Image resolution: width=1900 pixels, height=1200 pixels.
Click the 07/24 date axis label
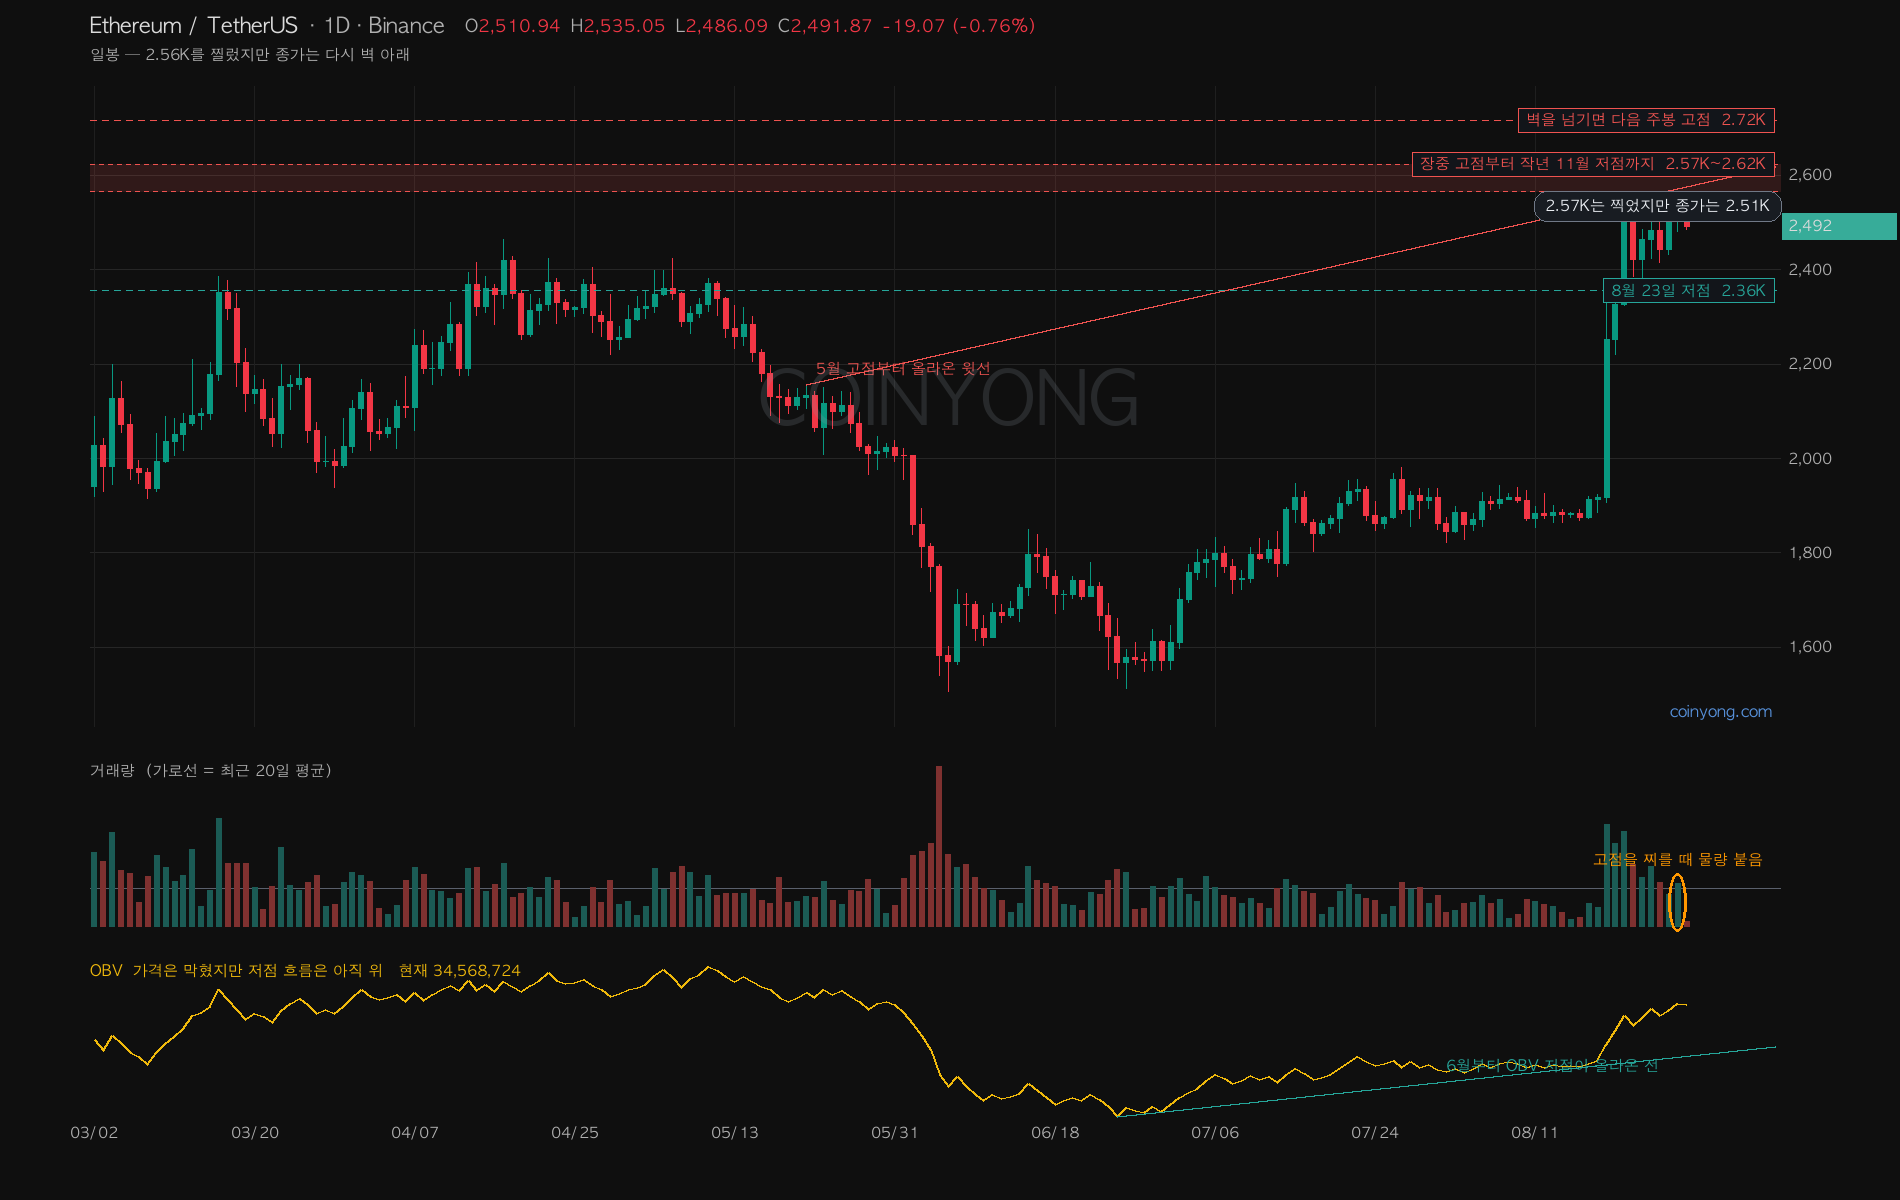(1375, 1133)
